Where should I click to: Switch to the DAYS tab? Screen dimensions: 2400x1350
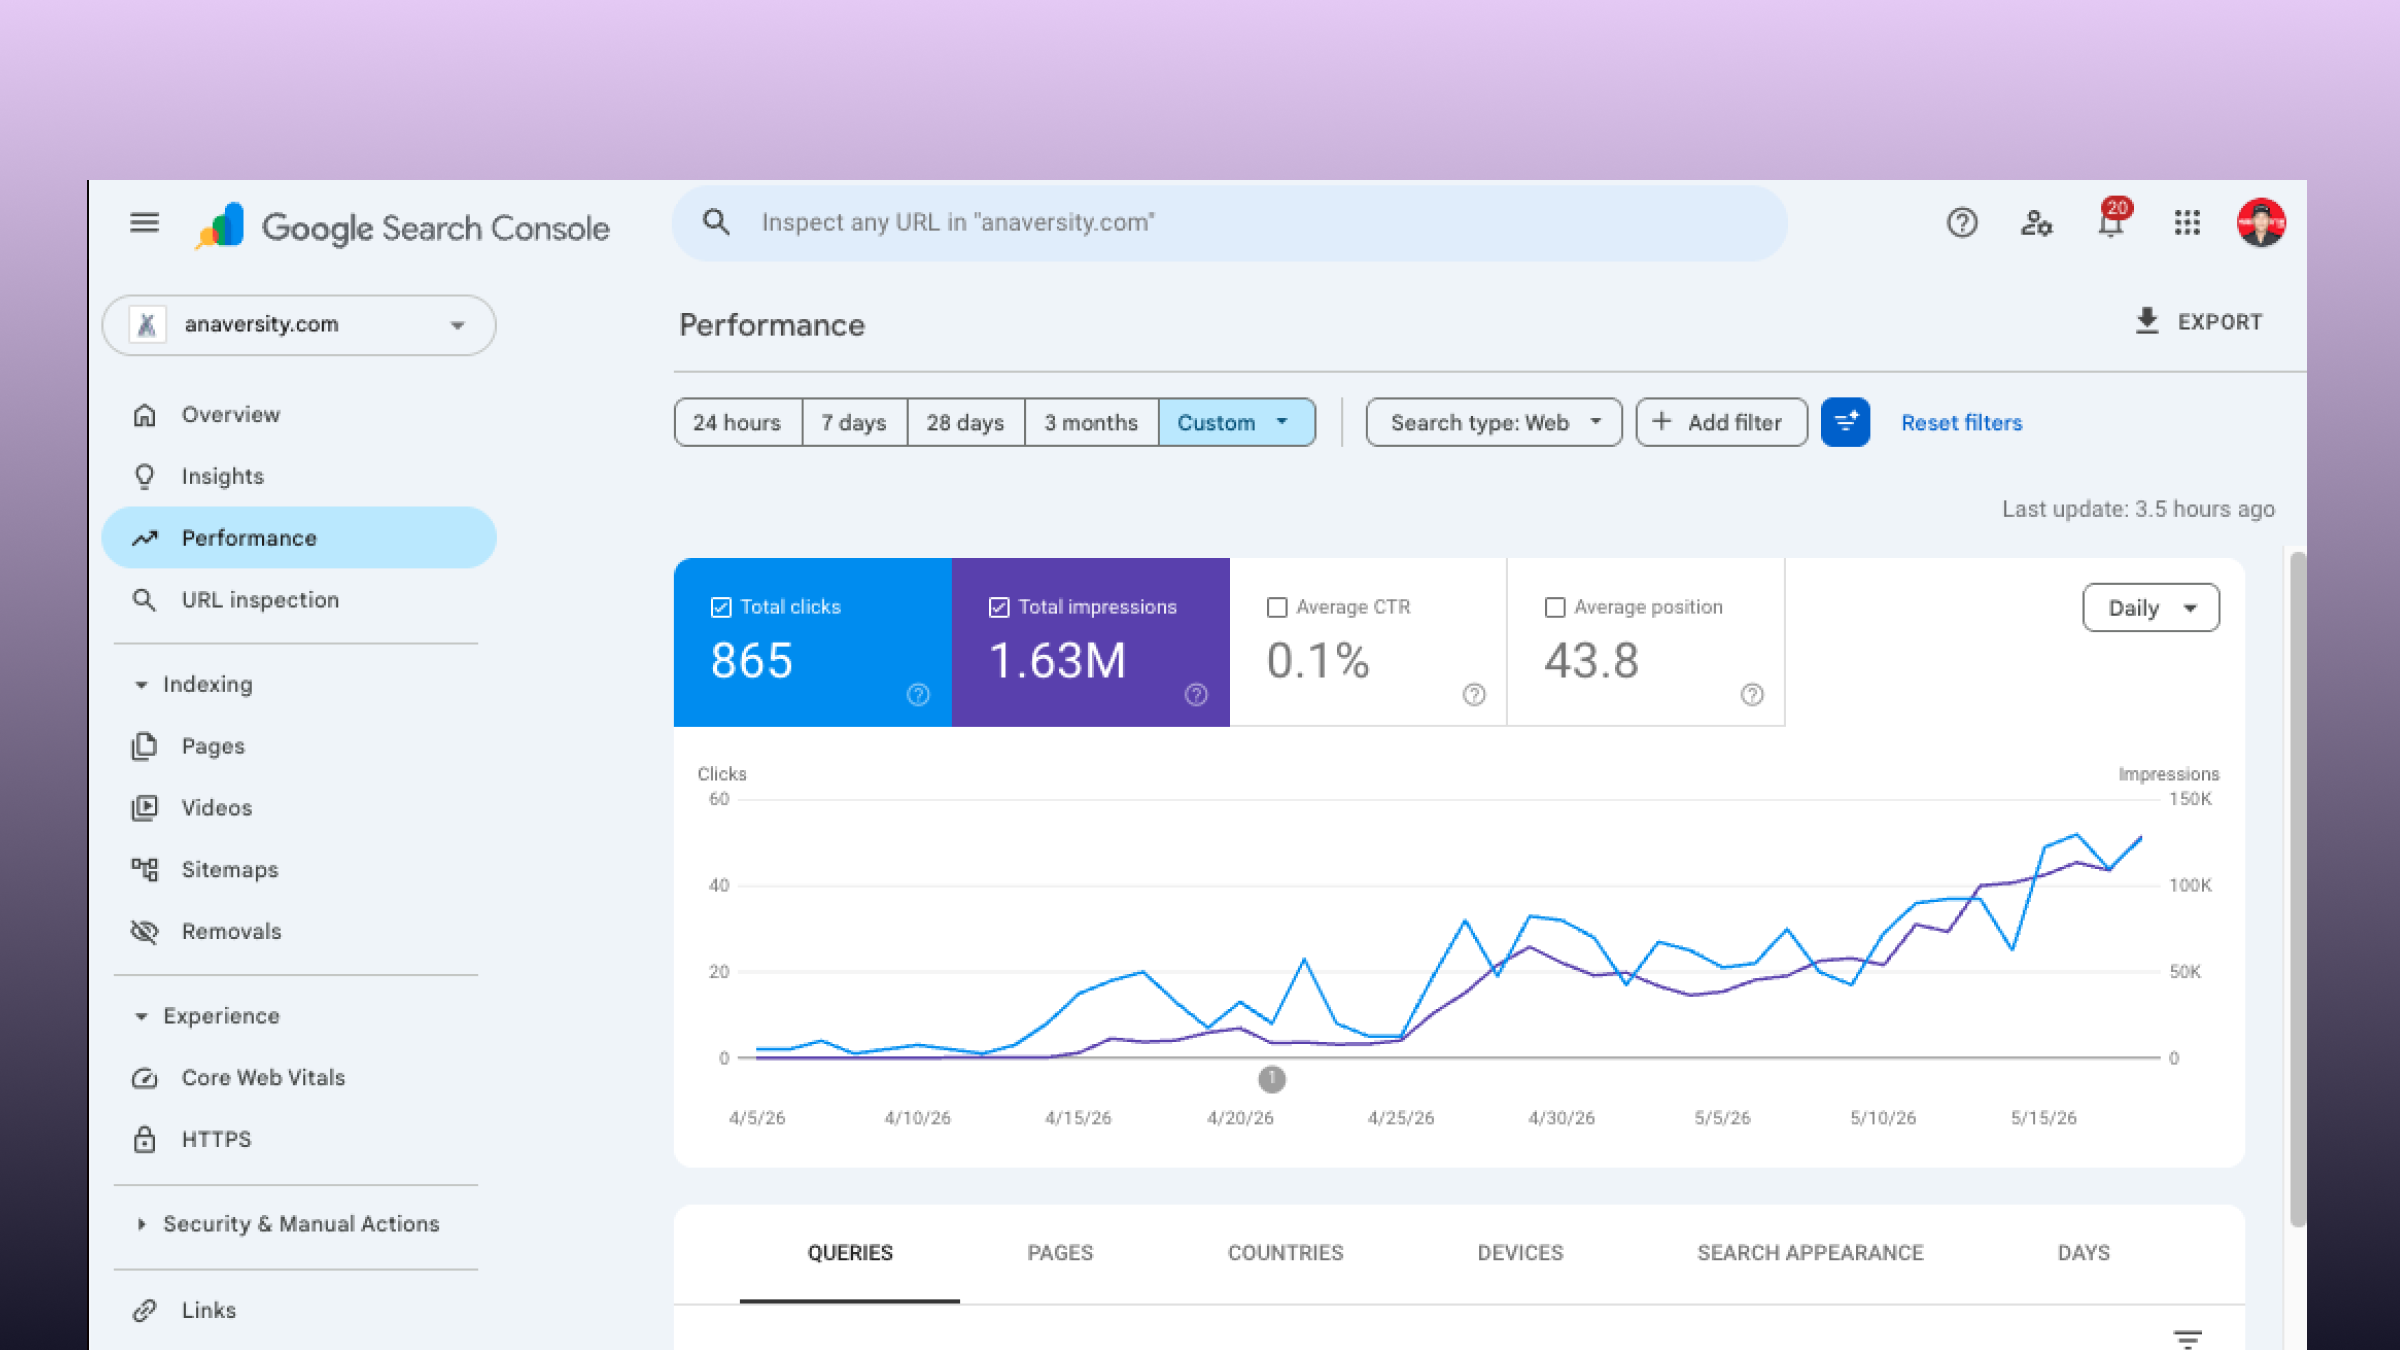[x=2084, y=1253]
